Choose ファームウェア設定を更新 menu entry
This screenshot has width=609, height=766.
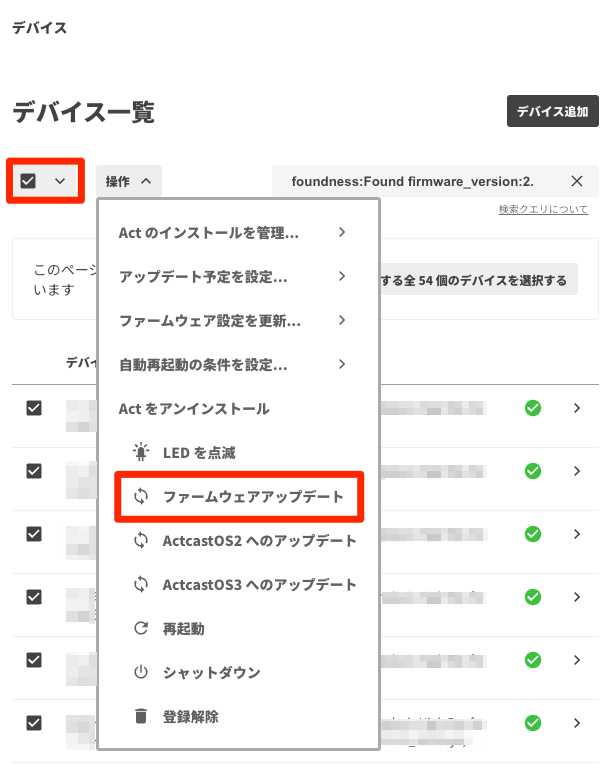(x=209, y=321)
